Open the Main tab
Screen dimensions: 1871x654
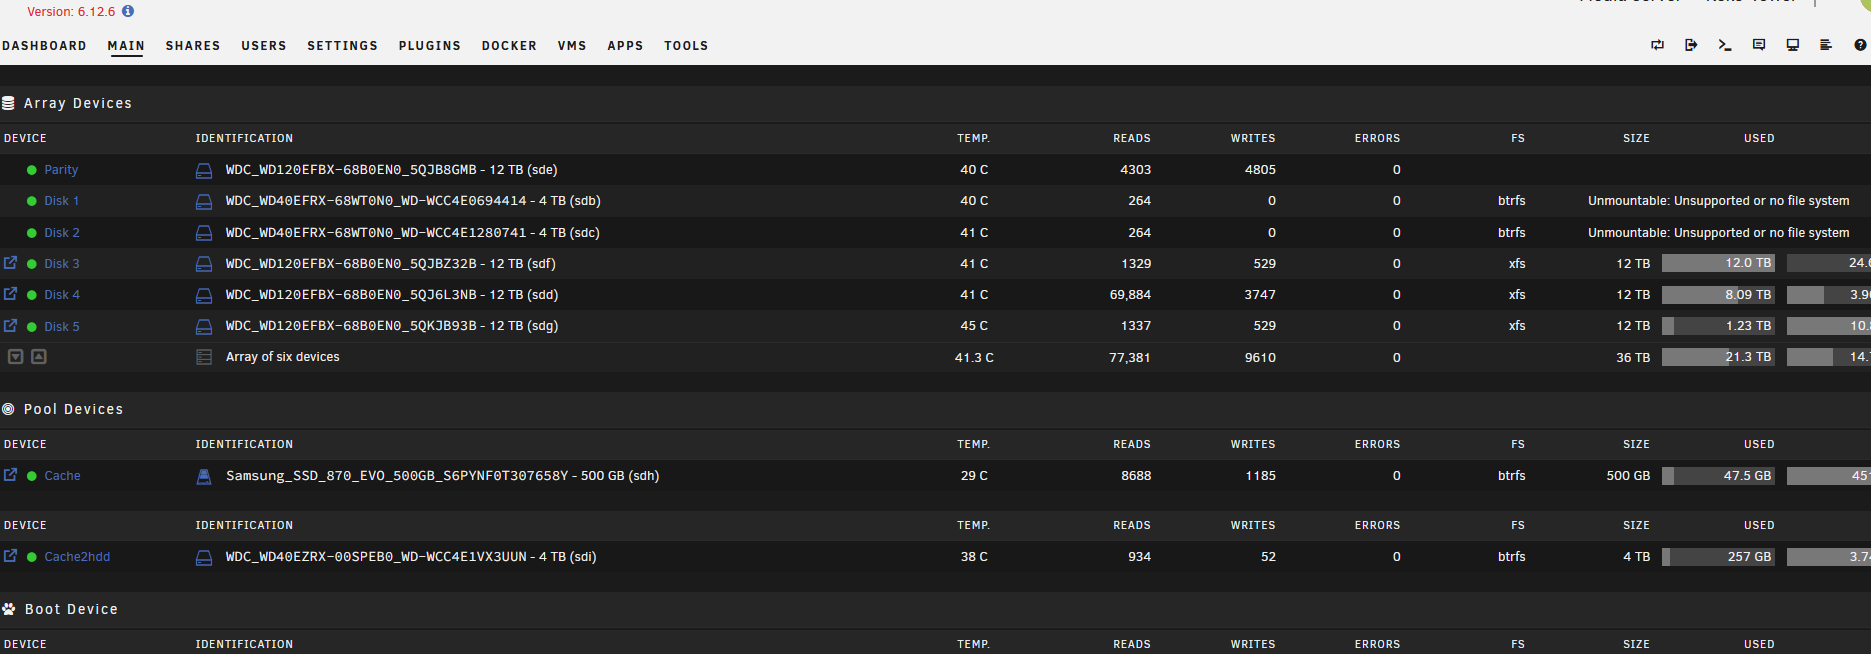pos(126,46)
